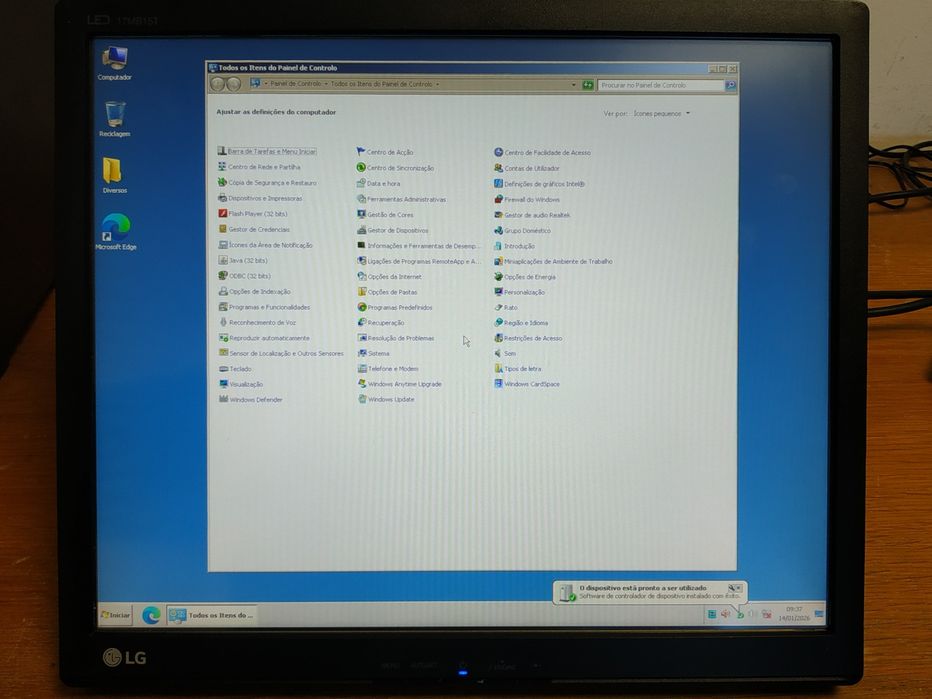This screenshot has height=699, width=932.
Task: Click the search magnifier button
Action: coord(731,86)
